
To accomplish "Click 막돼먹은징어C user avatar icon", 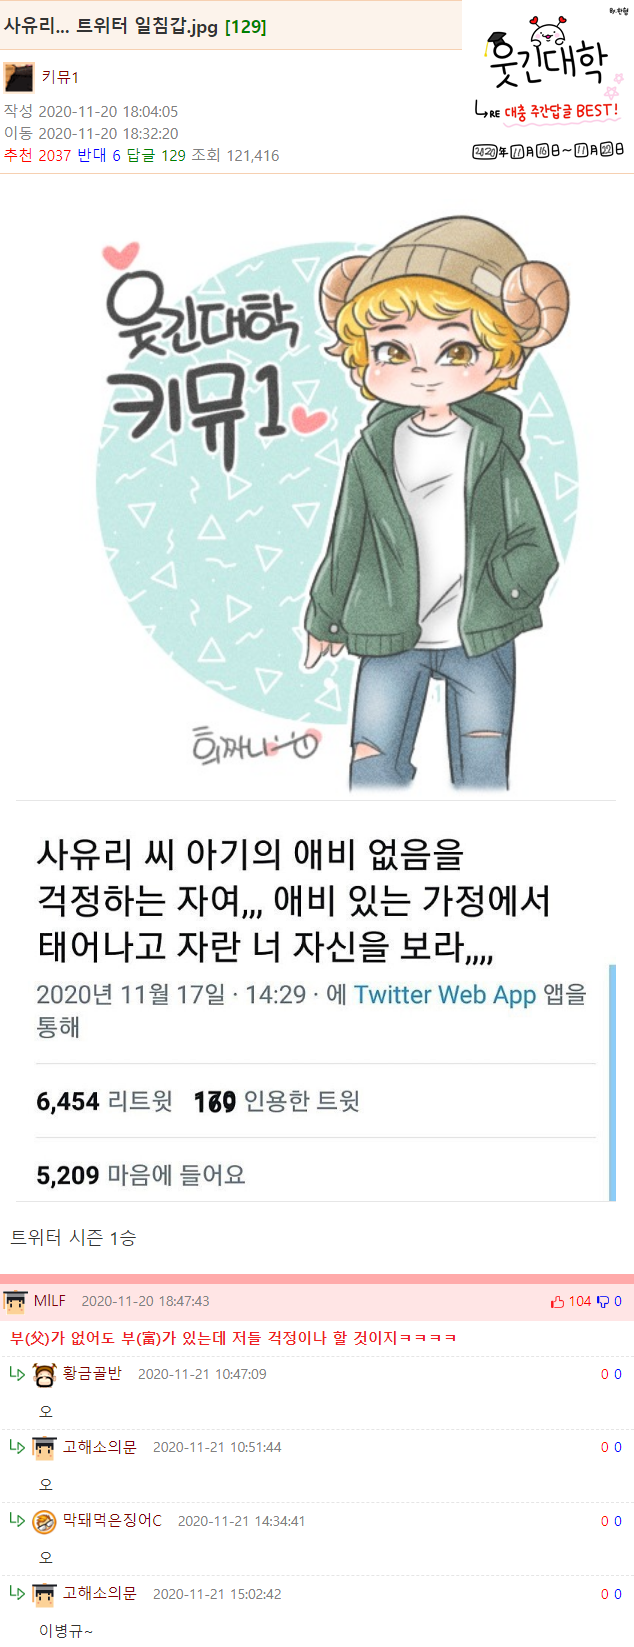I will point(44,1521).
